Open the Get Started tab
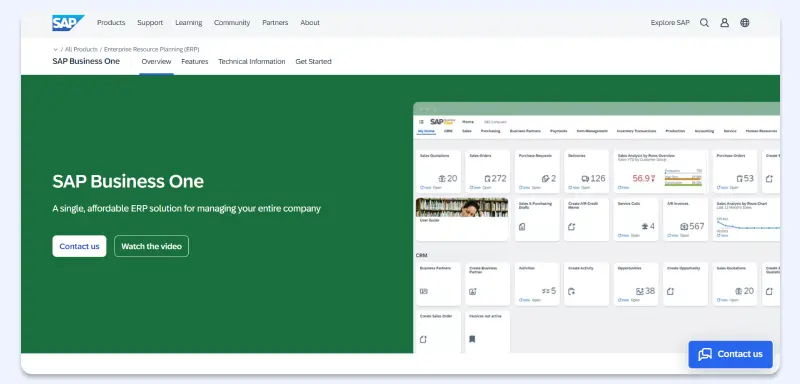The image size is (800, 384). pyautogui.click(x=313, y=62)
